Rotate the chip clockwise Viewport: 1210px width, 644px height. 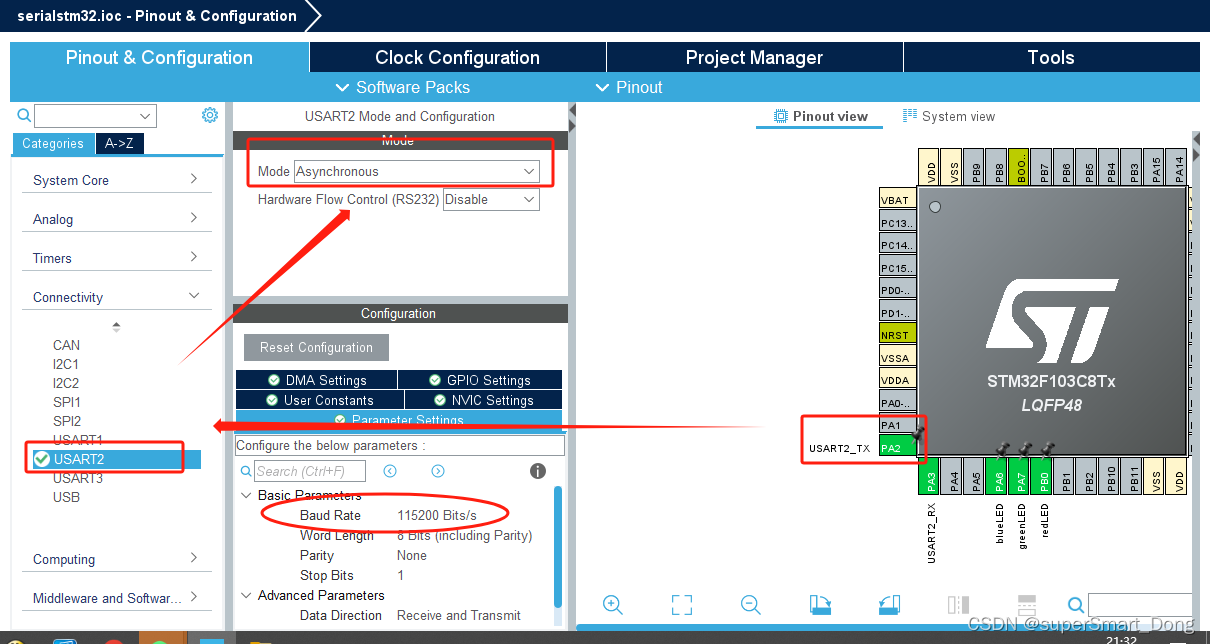(820, 604)
